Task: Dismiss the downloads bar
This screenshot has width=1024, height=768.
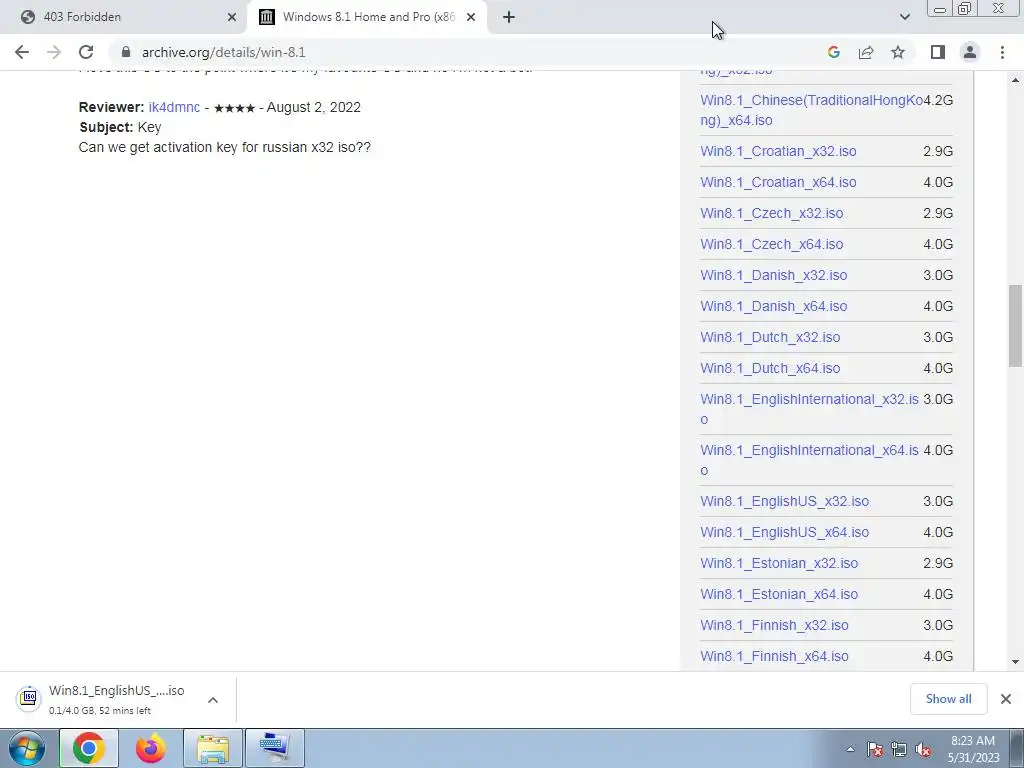Action: tap(1006, 699)
